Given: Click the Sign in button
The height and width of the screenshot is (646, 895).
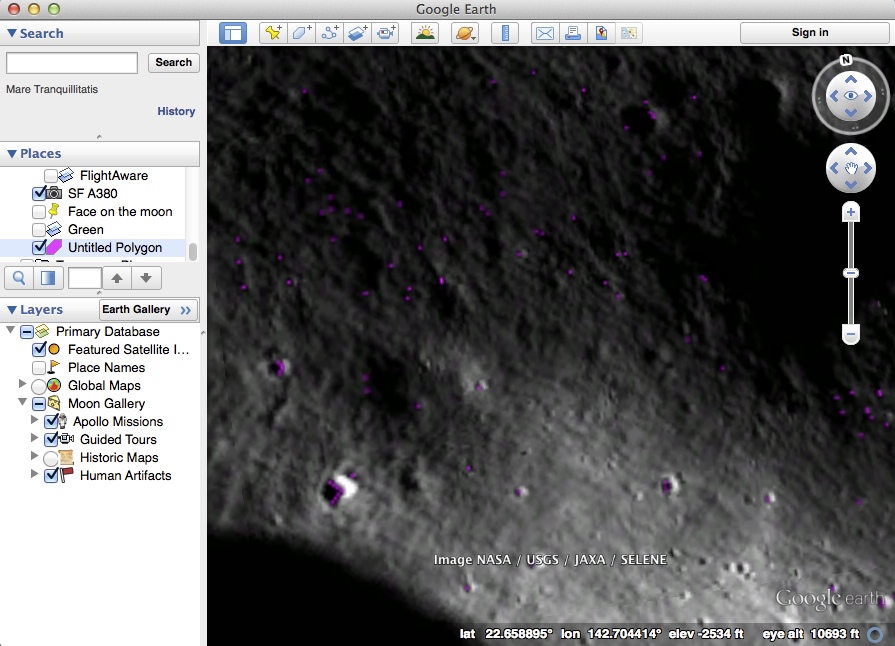Looking at the screenshot, I should [x=809, y=32].
